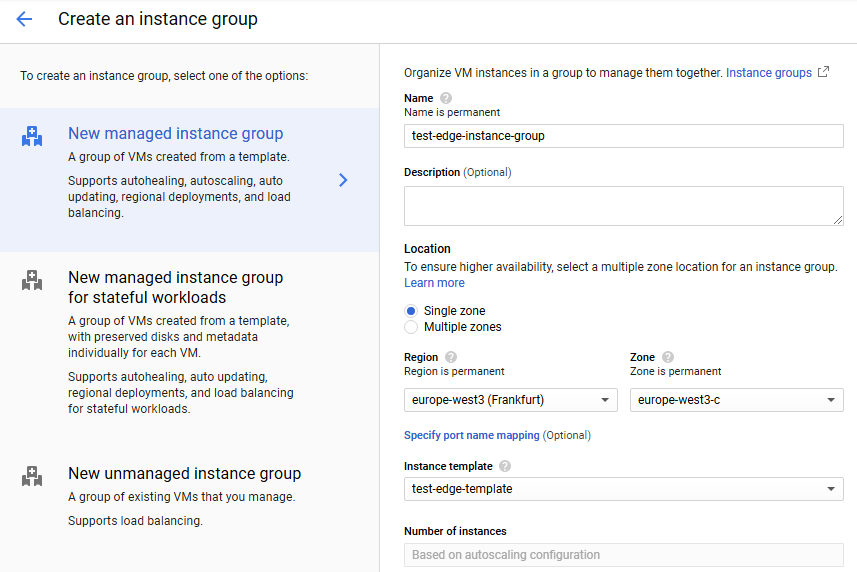Click into the Description text area

tap(623, 205)
